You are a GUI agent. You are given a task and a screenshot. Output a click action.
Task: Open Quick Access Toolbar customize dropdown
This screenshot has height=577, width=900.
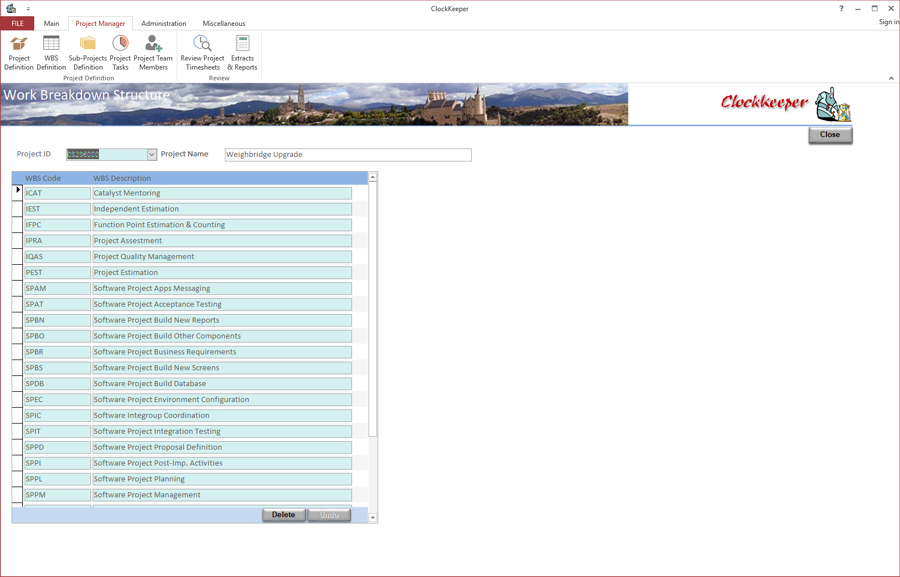point(28,9)
